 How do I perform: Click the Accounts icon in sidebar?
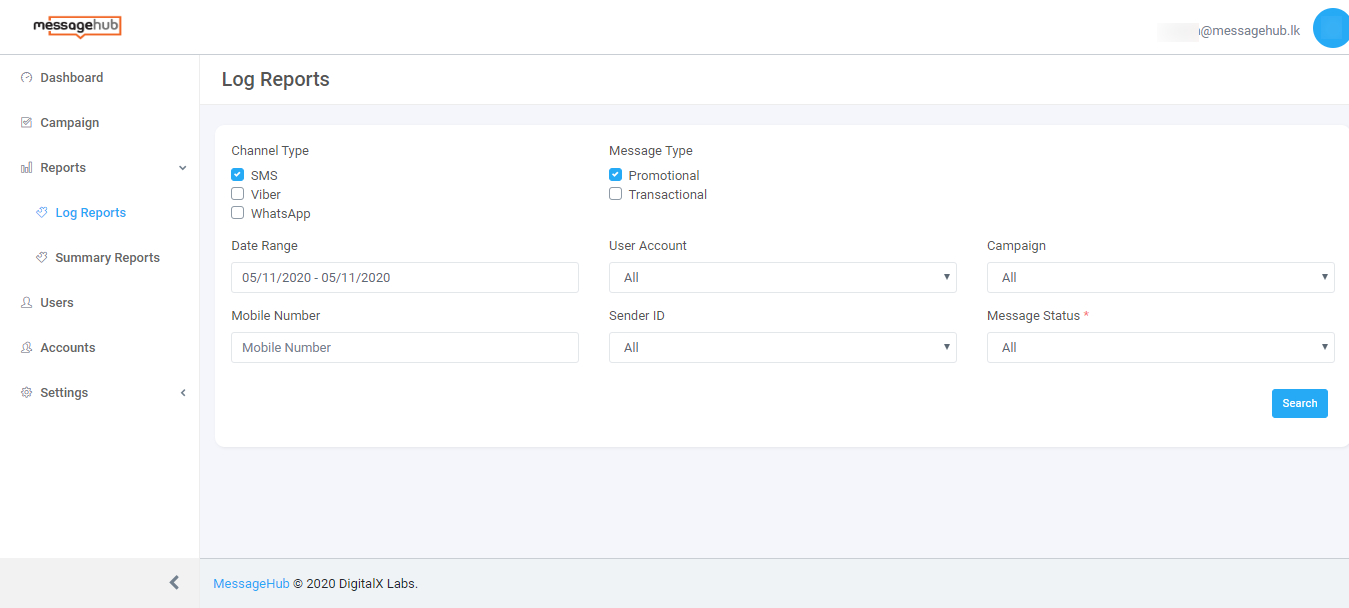27,348
